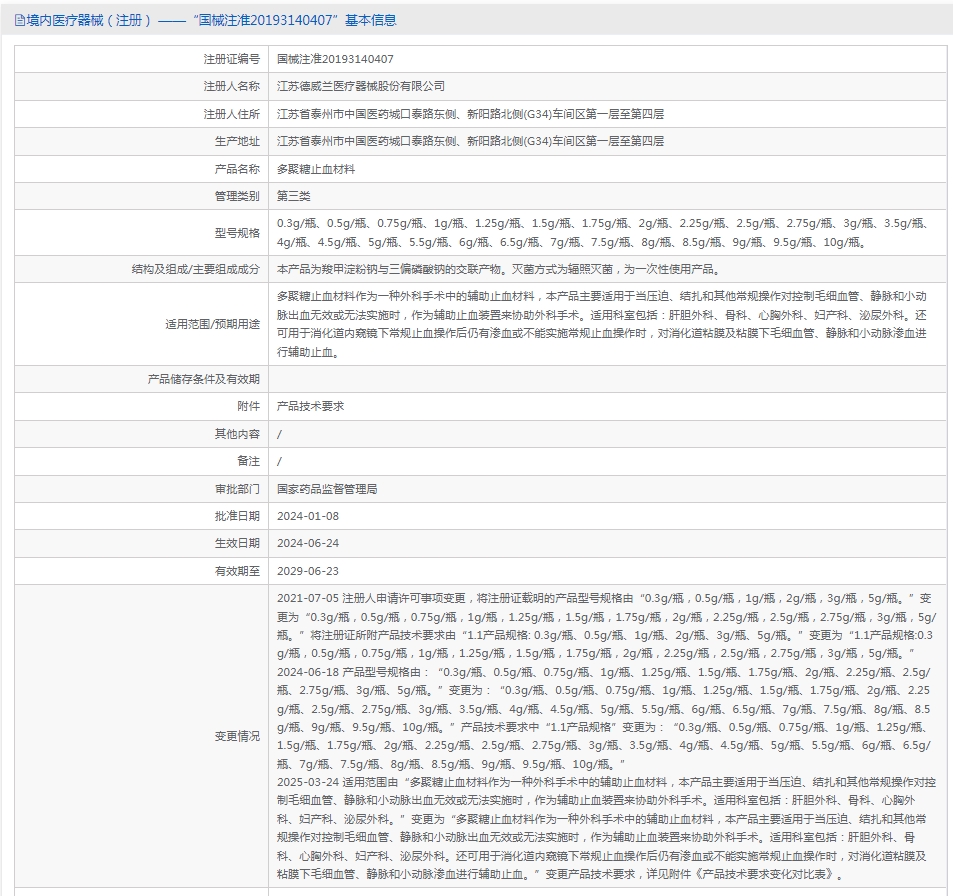
Task: Click the 产品储存条件及有效期 label
Action: 204,379
